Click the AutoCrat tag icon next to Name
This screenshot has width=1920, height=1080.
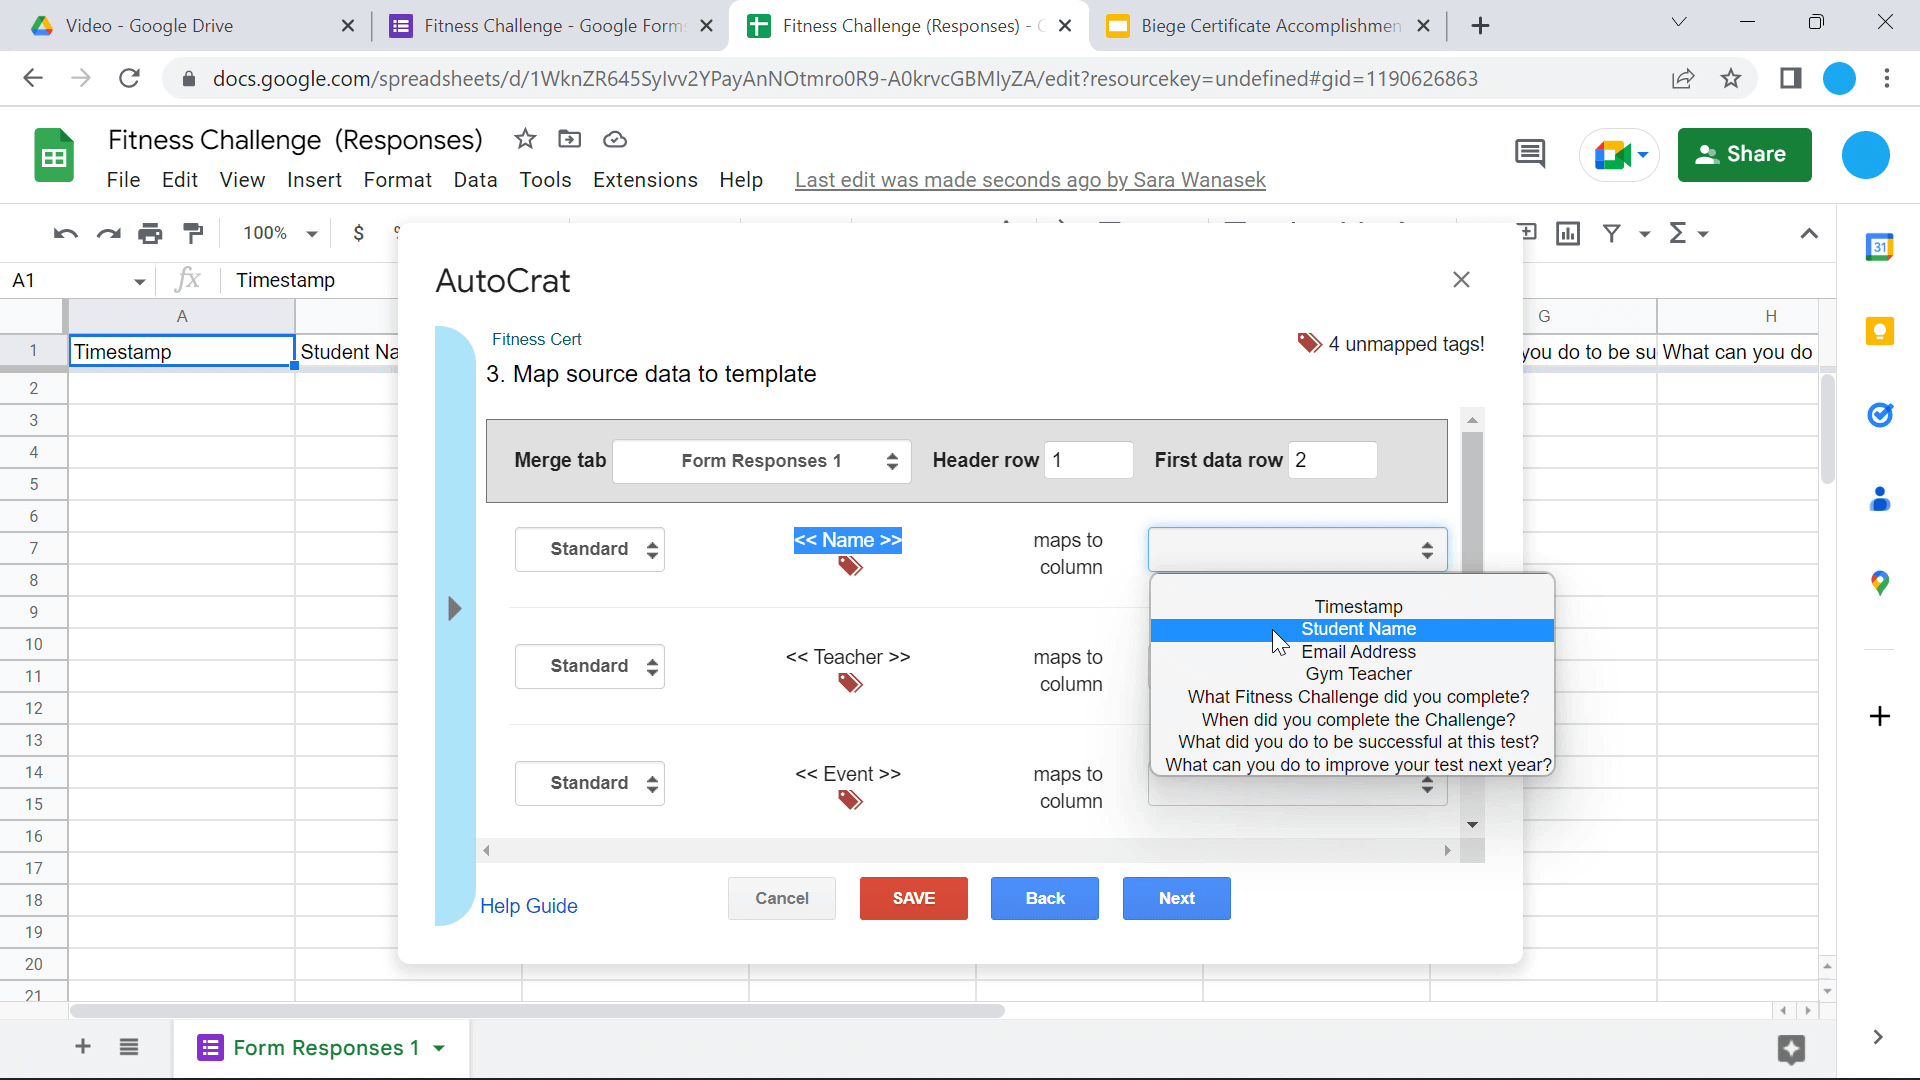pos(849,566)
